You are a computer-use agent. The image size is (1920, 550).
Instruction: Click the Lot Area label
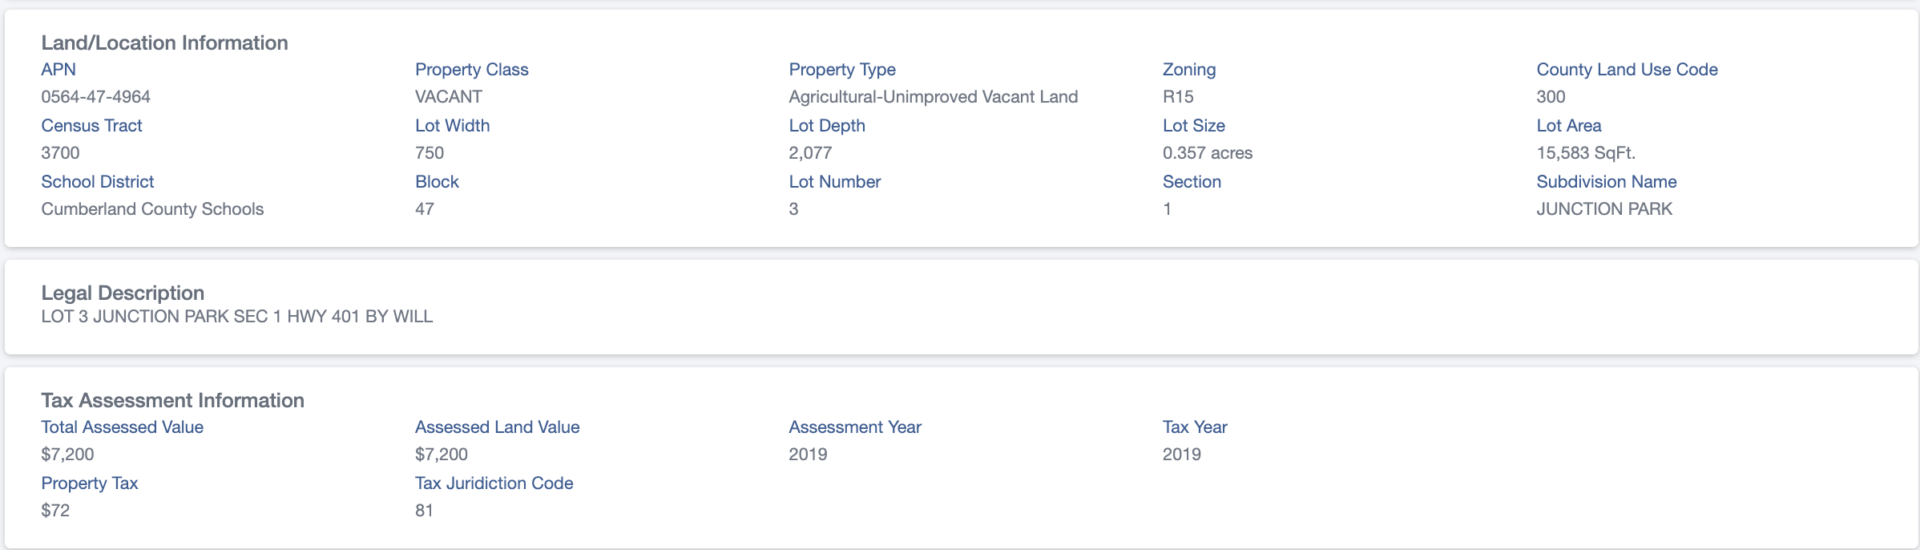[x=1569, y=126]
